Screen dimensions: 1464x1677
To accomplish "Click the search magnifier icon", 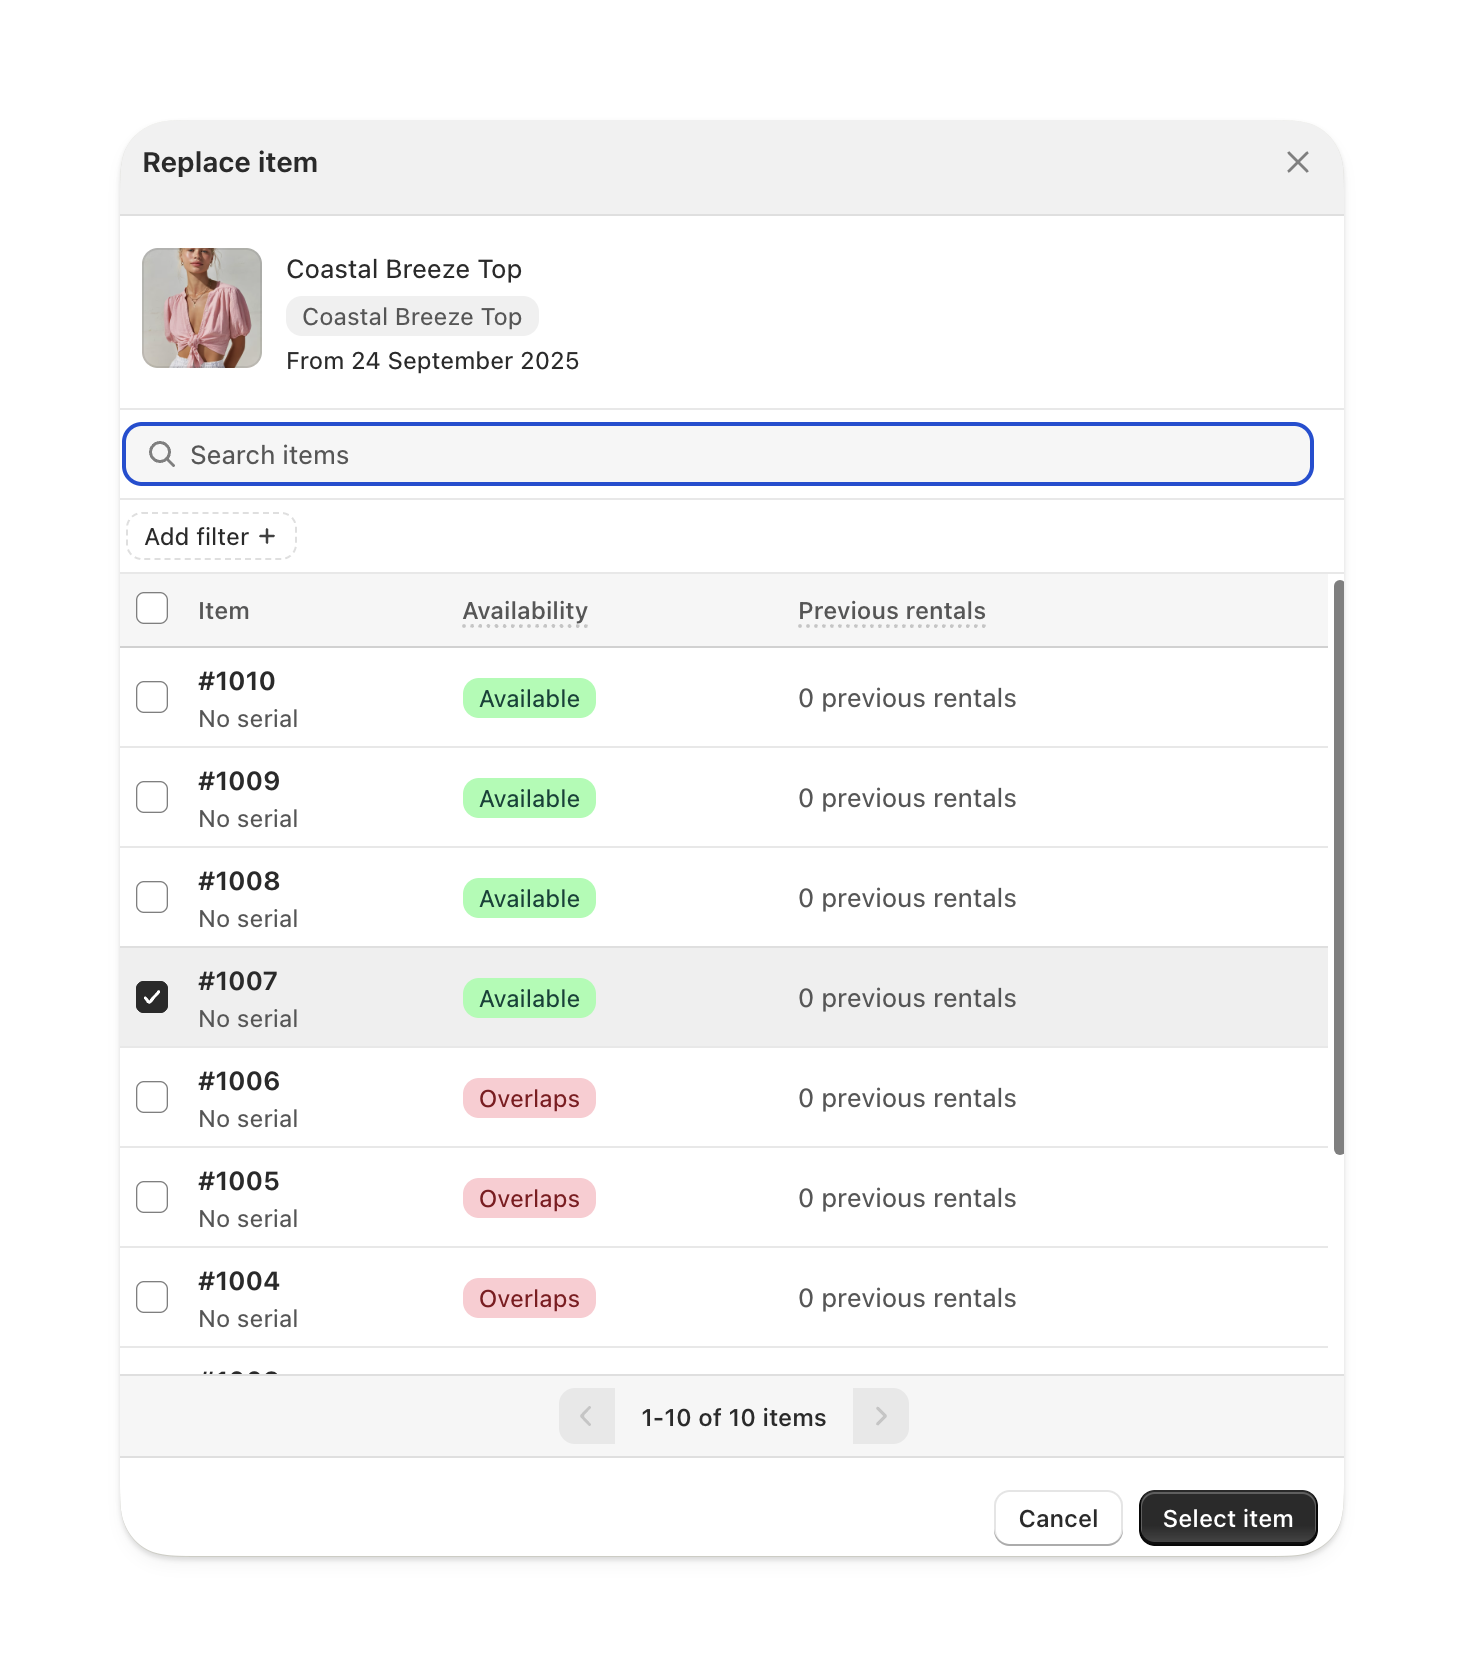I will (x=162, y=455).
